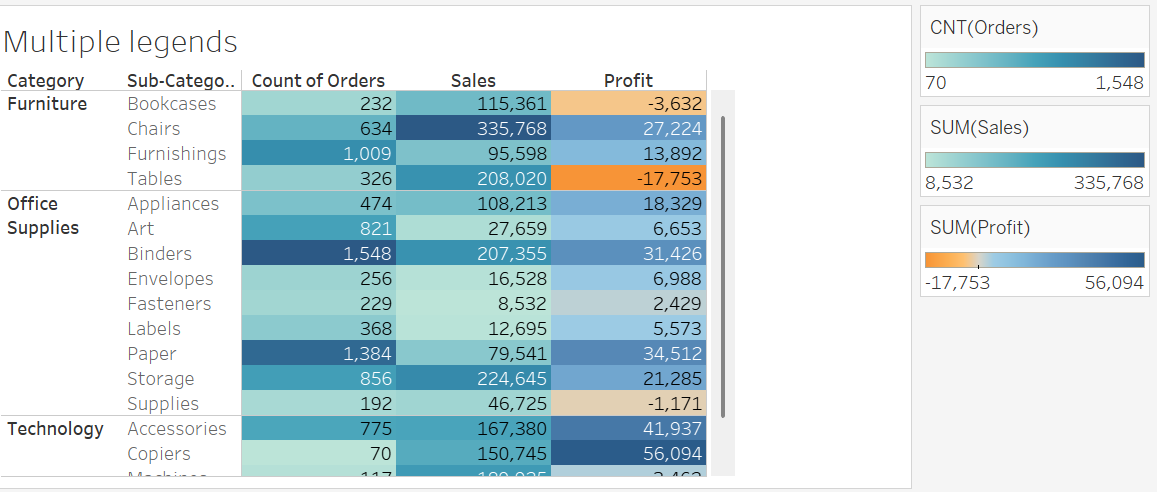Select the Technology category label
Screen dimensions: 1157x492
pyautogui.click(x=55, y=429)
